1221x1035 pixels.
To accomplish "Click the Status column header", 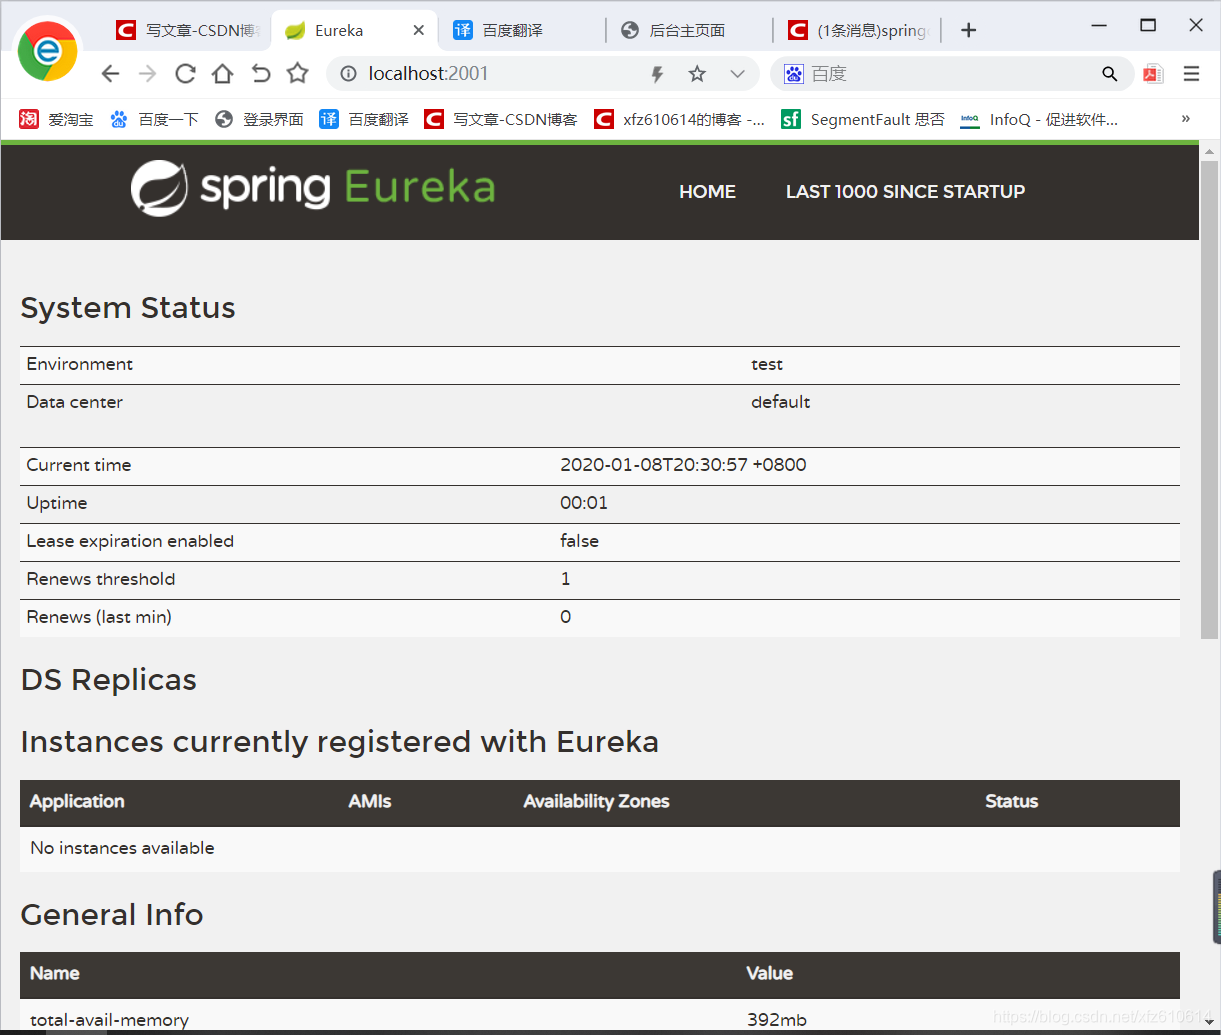I will click(x=1011, y=802).
